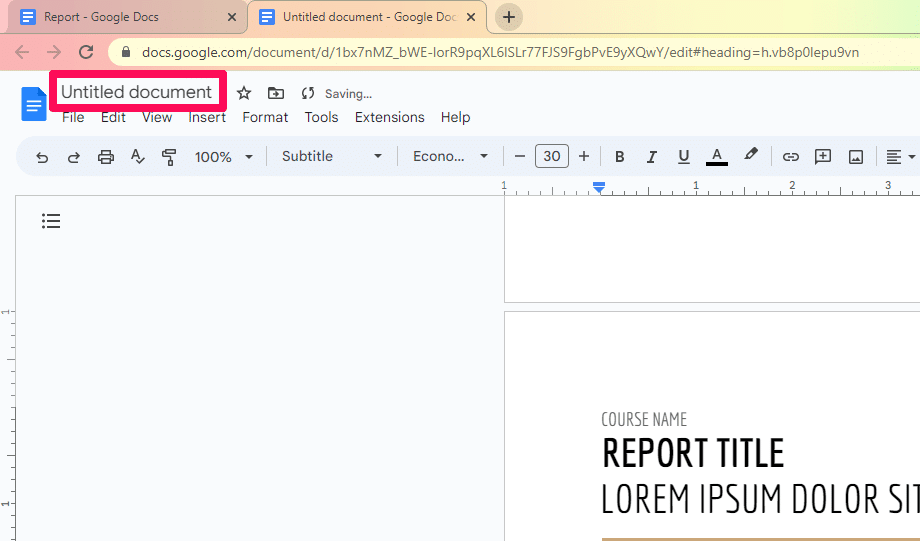
Task: Open the zoom level dropdown at 100%
Action: [x=224, y=157]
